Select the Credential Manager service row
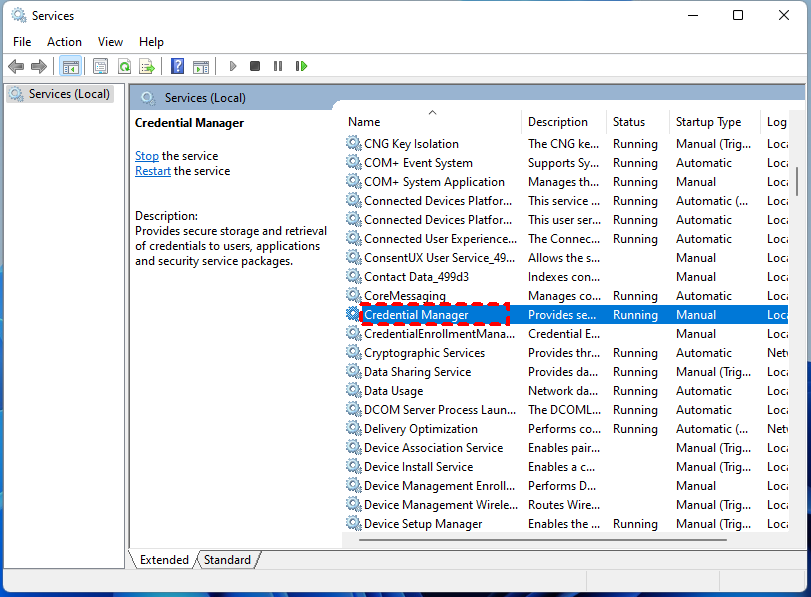811x597 pixels. pos(565,315)
